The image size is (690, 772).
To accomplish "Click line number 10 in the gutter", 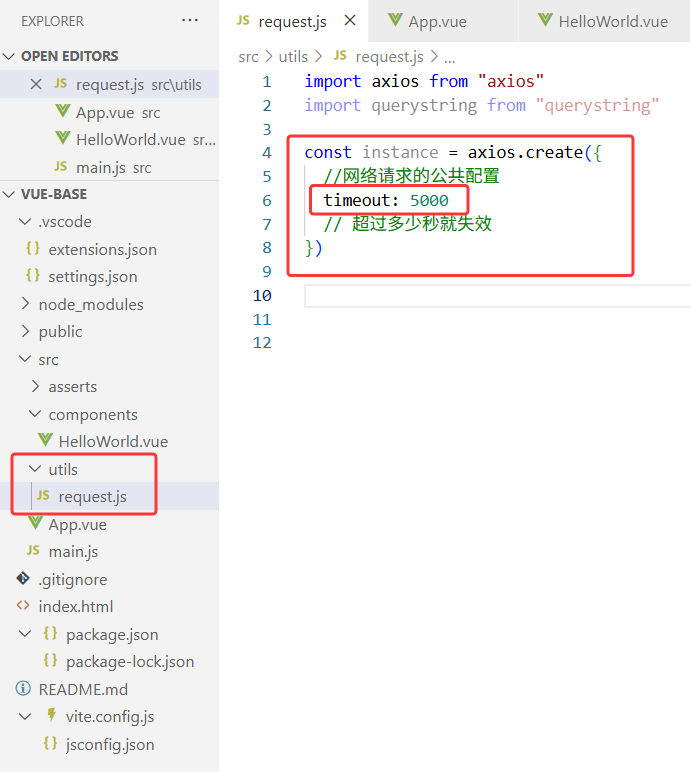I will (262, 295).
